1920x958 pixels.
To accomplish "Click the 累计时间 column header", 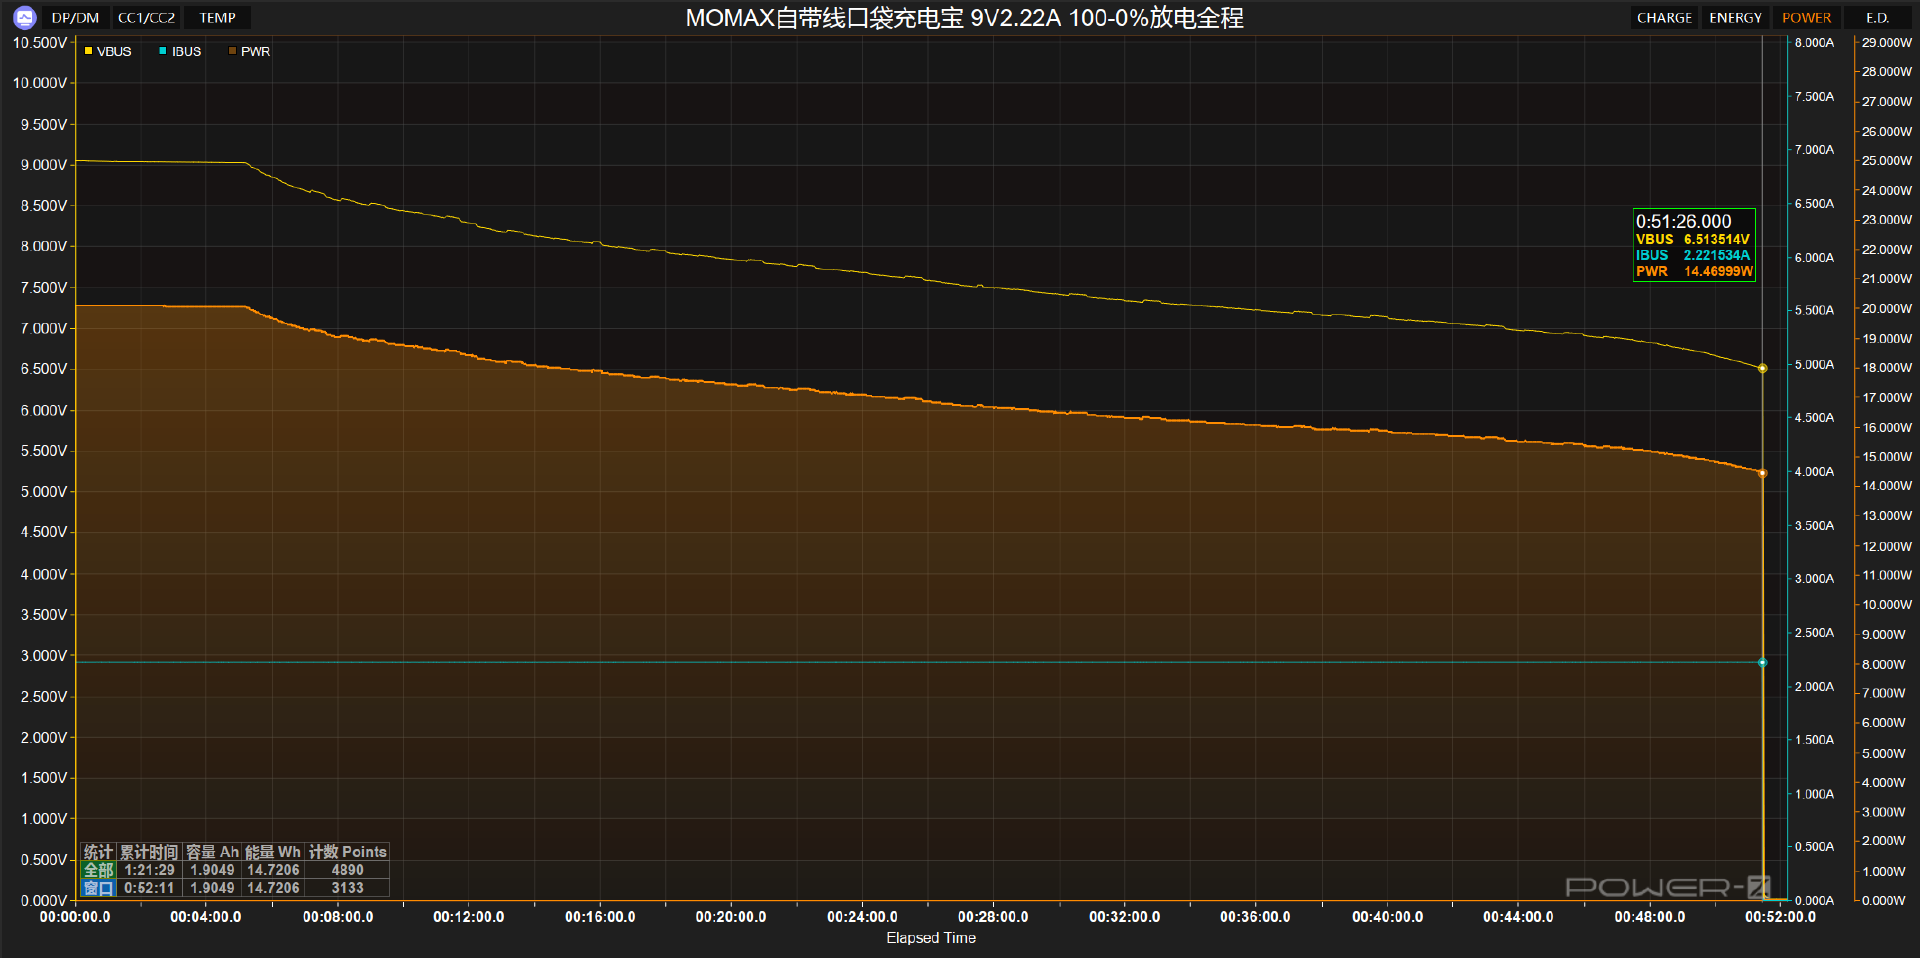I will pos(149,852).
